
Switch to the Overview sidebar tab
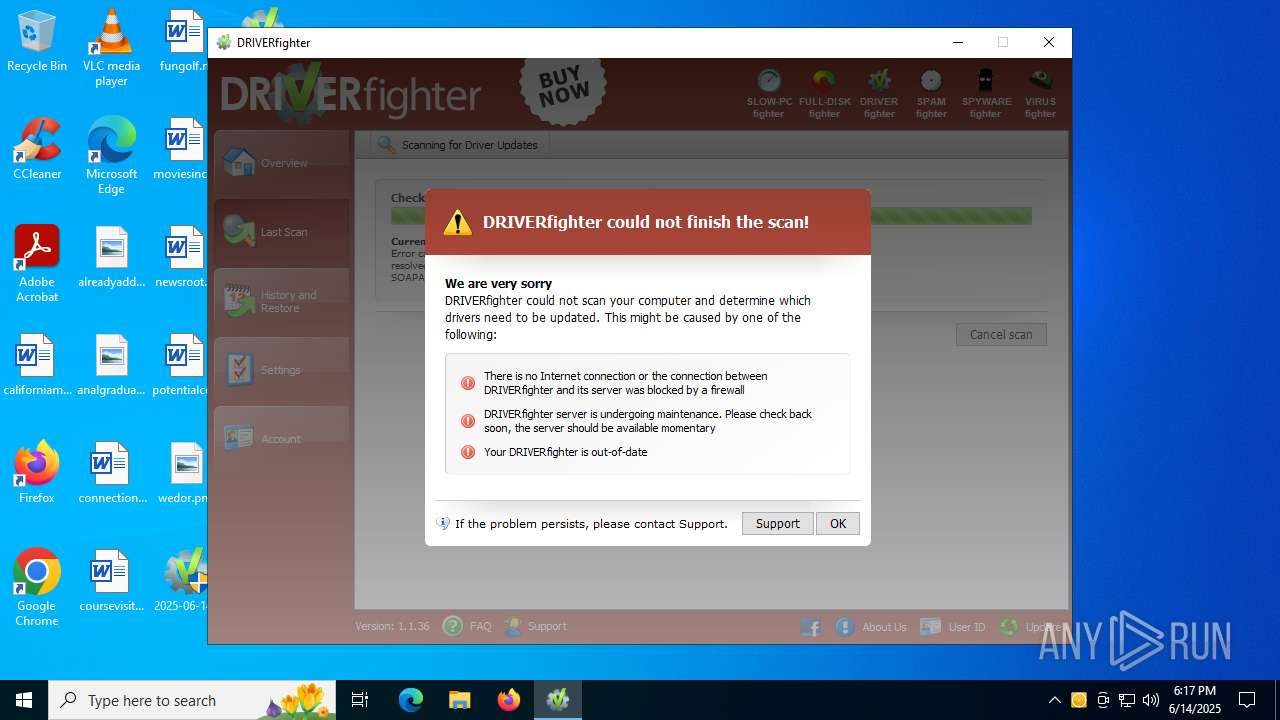(x=281, y=163)
